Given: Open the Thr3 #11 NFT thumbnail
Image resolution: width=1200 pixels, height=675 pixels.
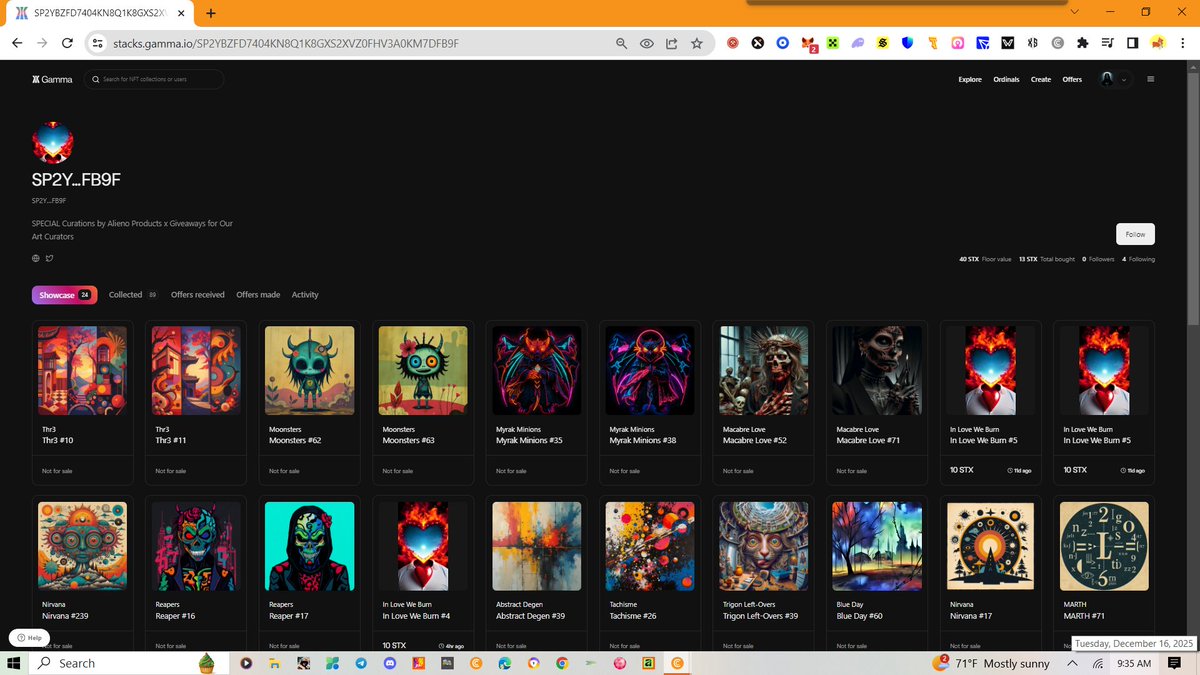Looking at the screenshot, I should pos(196,370).
